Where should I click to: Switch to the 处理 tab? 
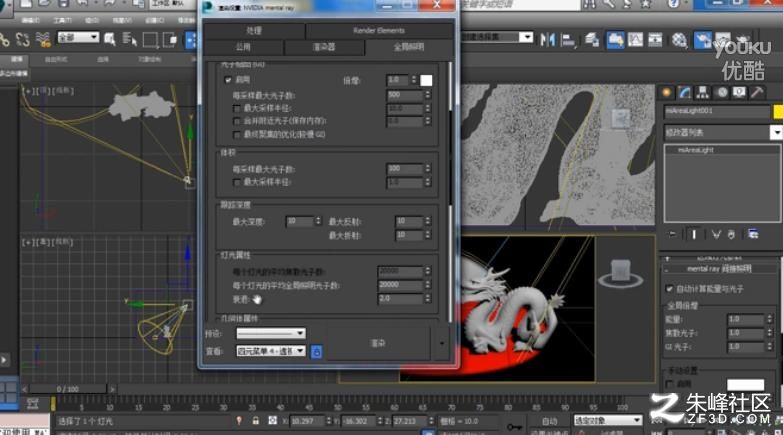[x=254, y=30]
